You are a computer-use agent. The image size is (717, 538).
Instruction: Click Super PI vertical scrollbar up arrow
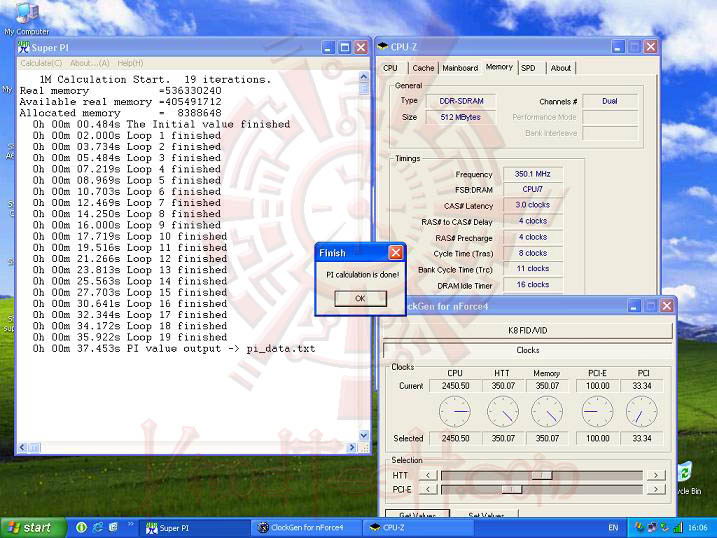click(x=364, y=76)
